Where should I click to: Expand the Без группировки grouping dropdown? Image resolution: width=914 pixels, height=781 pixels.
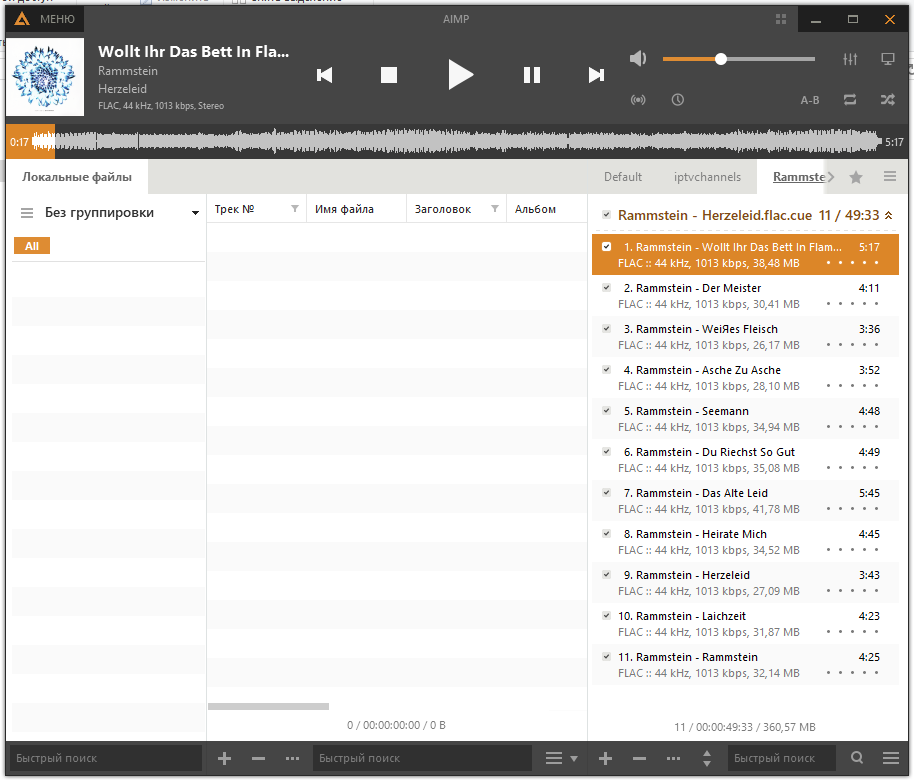point(195,213)
